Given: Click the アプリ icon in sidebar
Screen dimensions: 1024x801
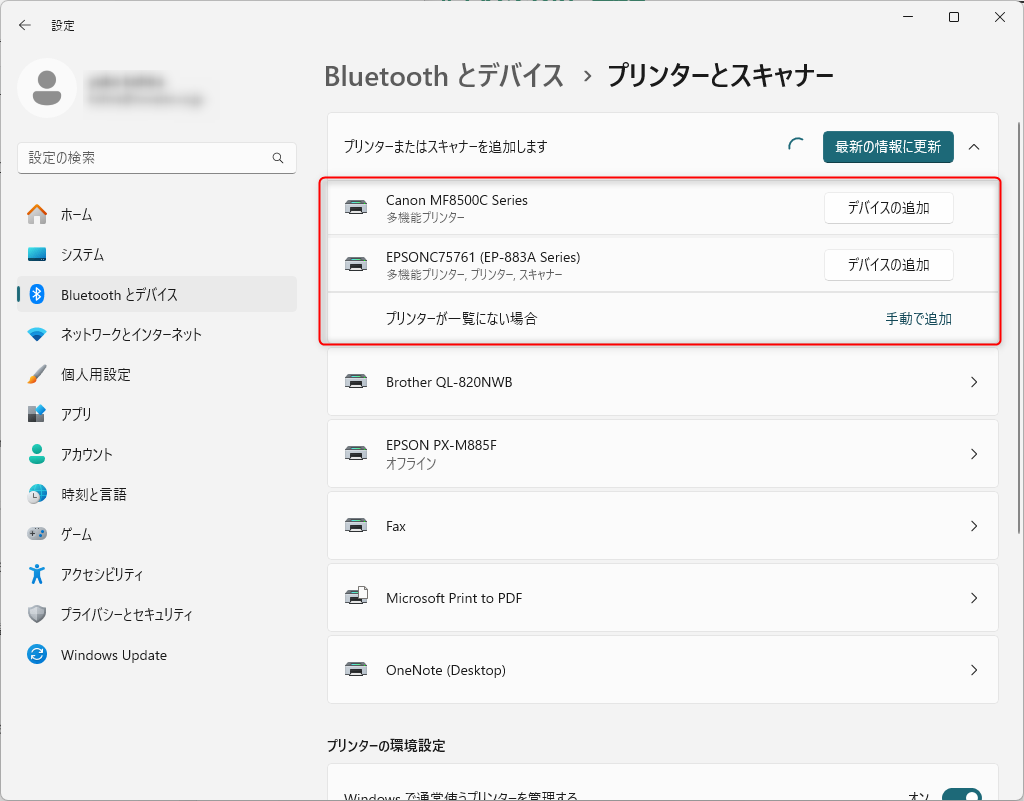Looking at the screenshot, I should [37, 414].
